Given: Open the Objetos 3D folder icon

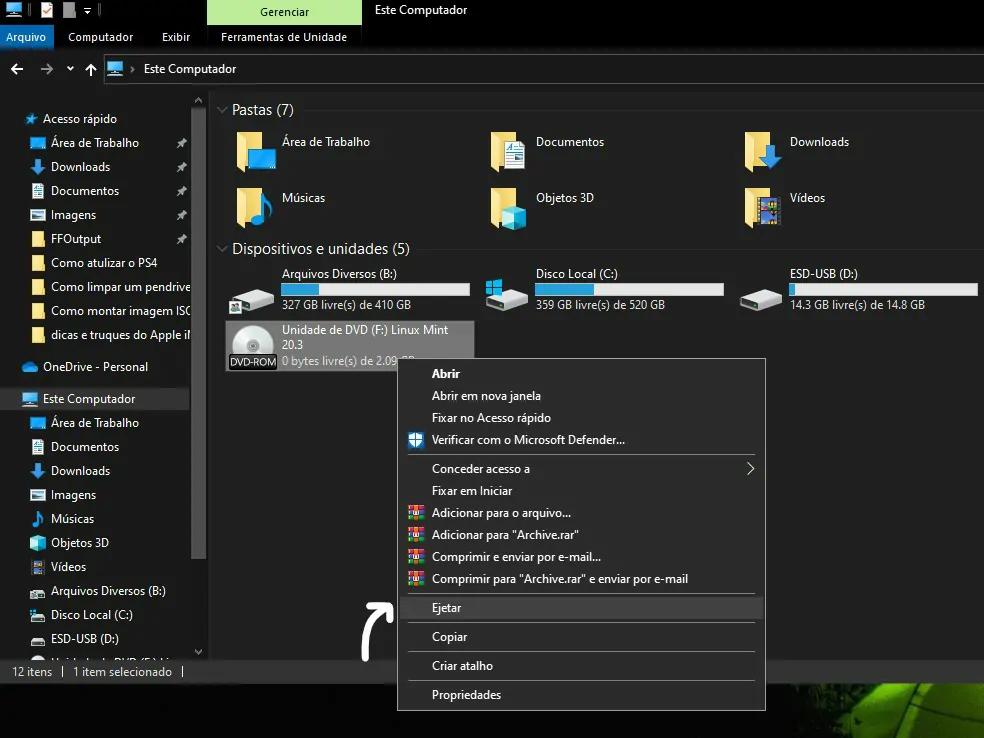Looking at the screenshot, I should [508, 208].
